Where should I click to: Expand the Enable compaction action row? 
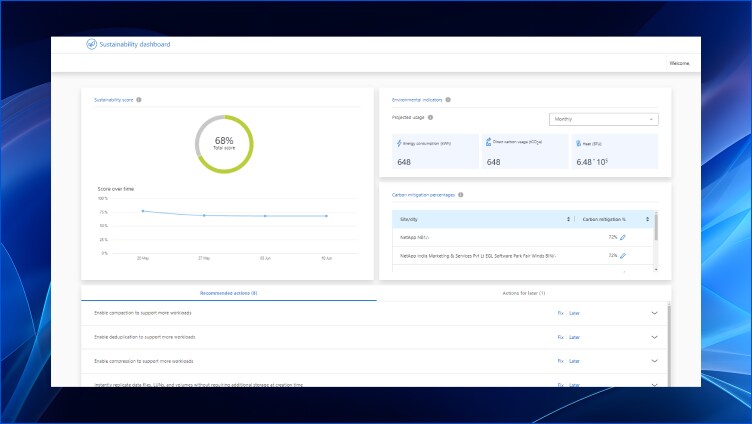[655, 313]
